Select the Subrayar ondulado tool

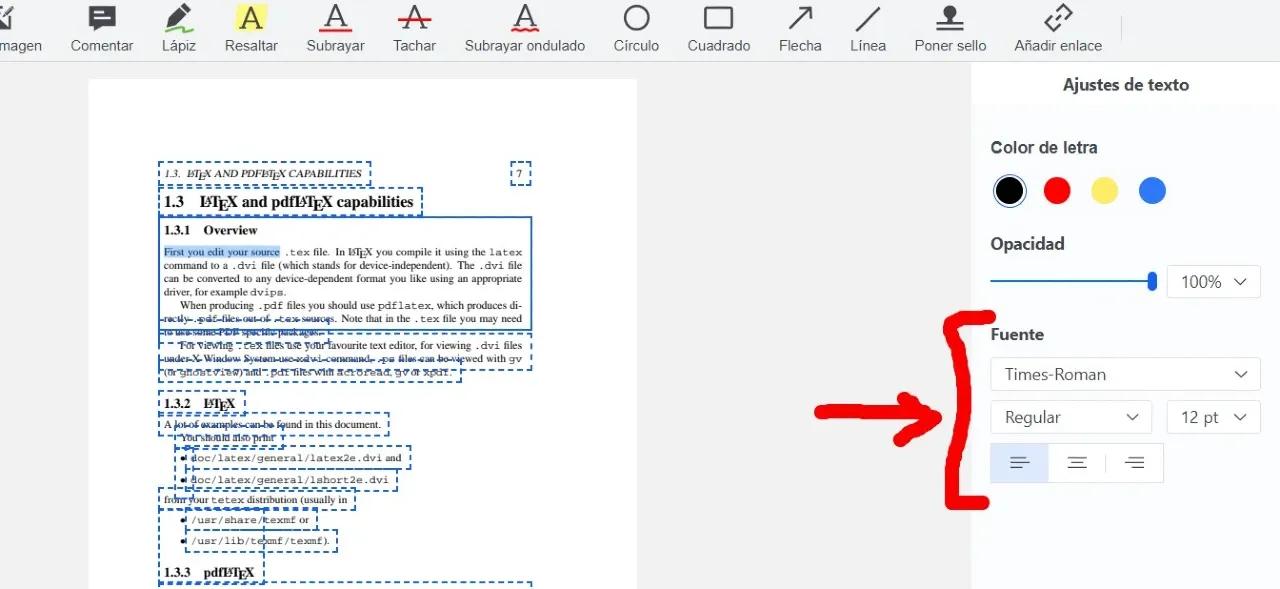click(524, 29)
